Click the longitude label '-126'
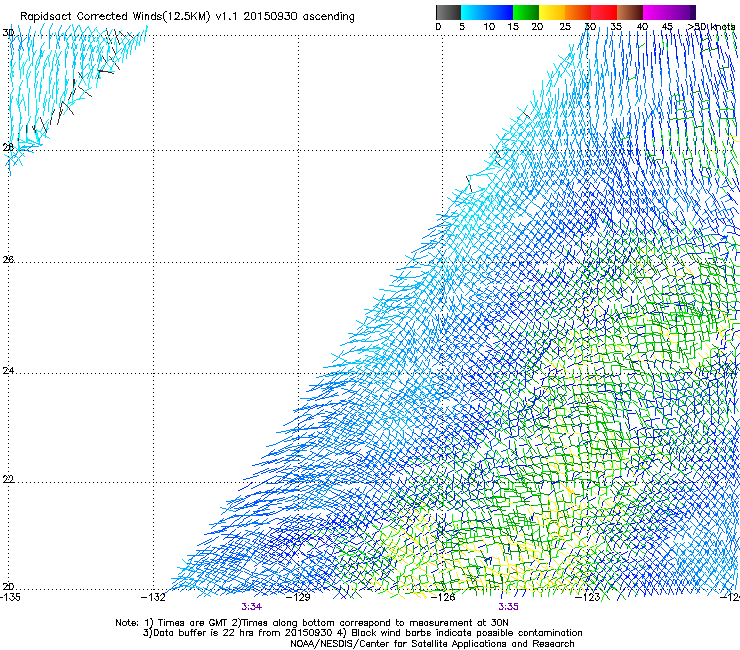 point(443,597)
